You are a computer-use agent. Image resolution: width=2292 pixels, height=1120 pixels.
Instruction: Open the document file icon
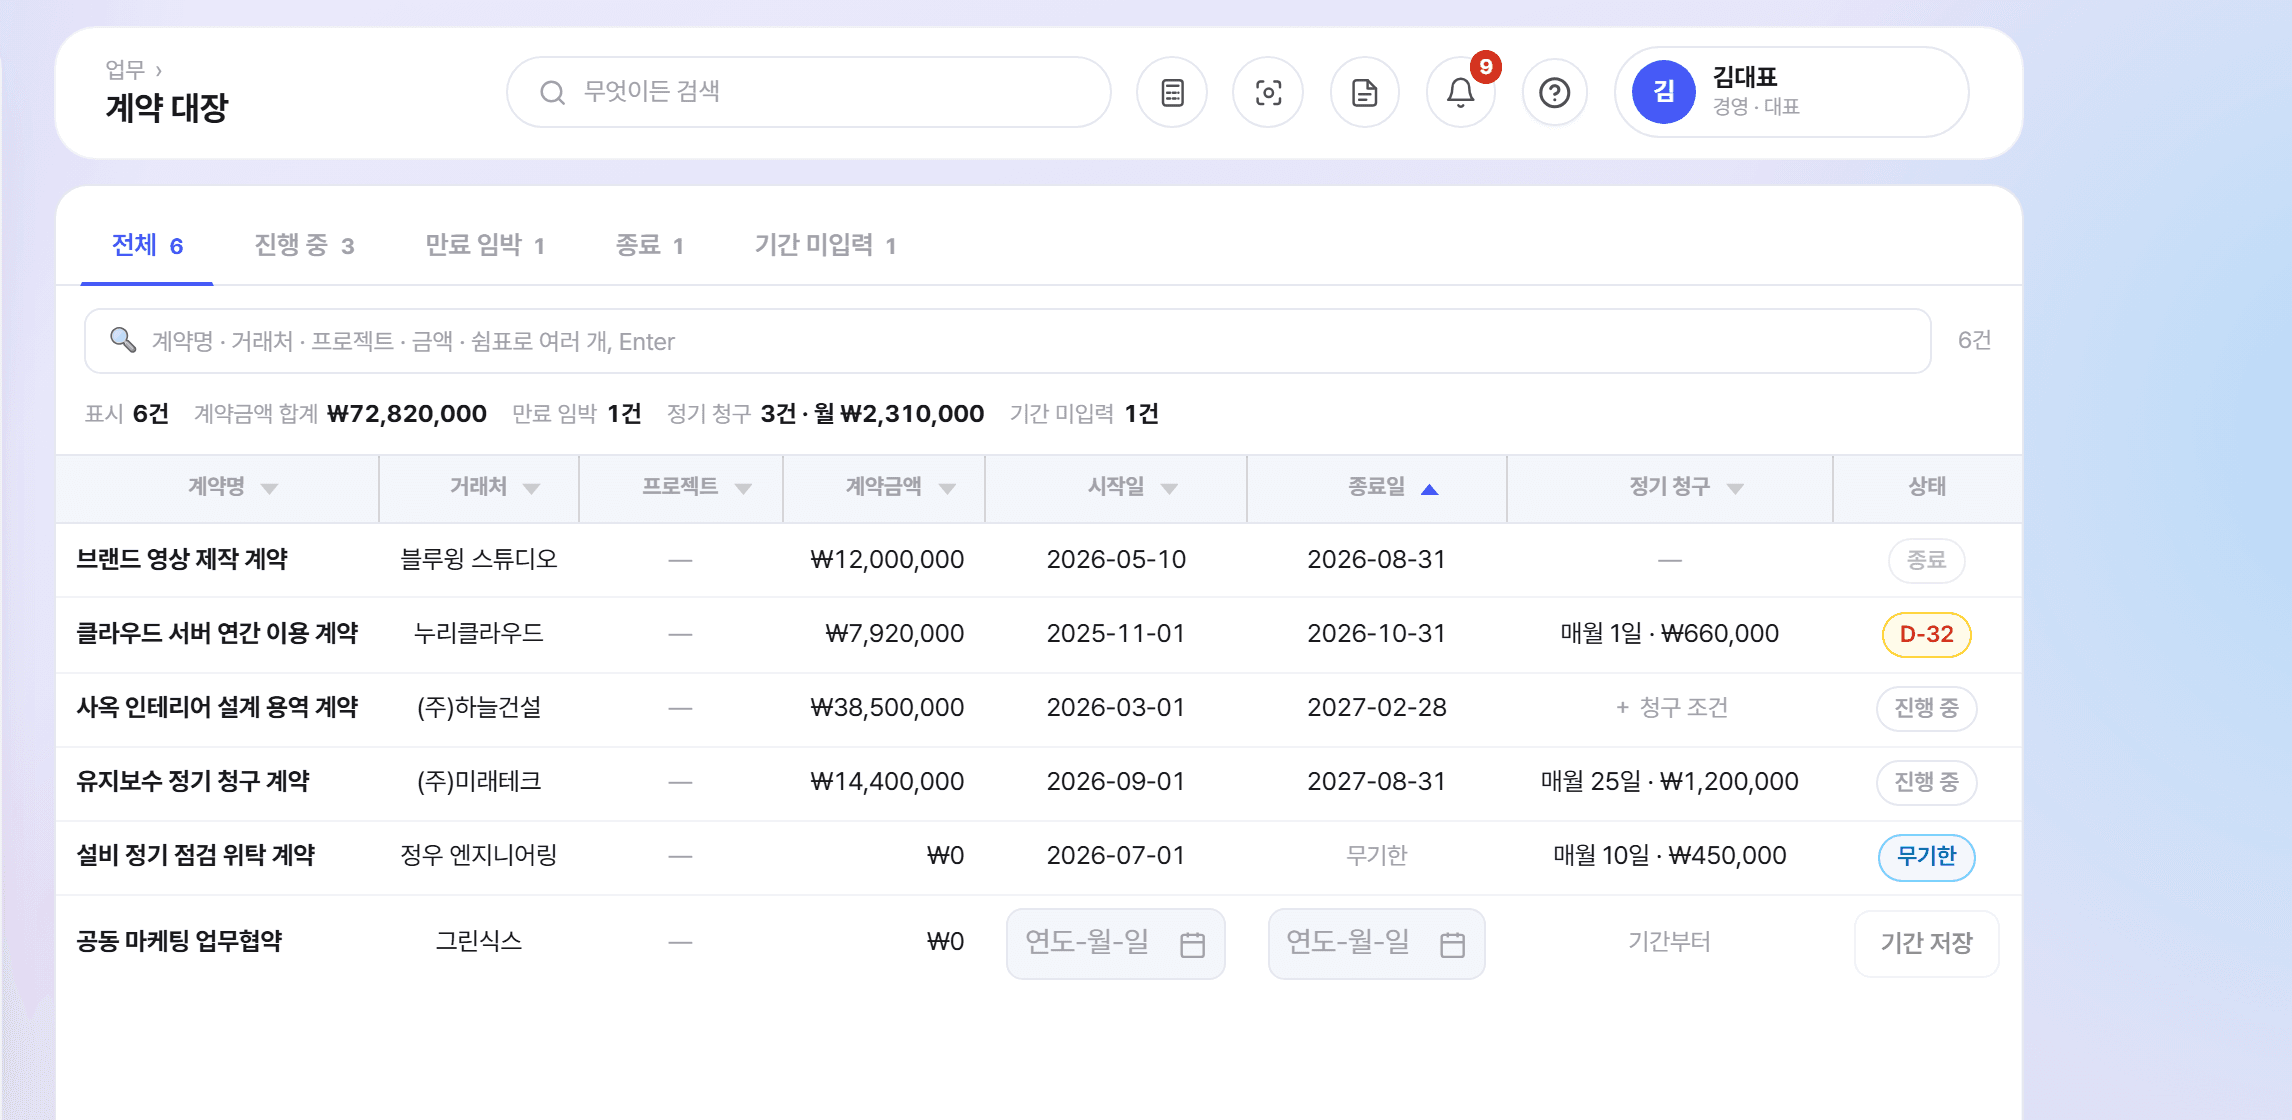pos(1364,93)
